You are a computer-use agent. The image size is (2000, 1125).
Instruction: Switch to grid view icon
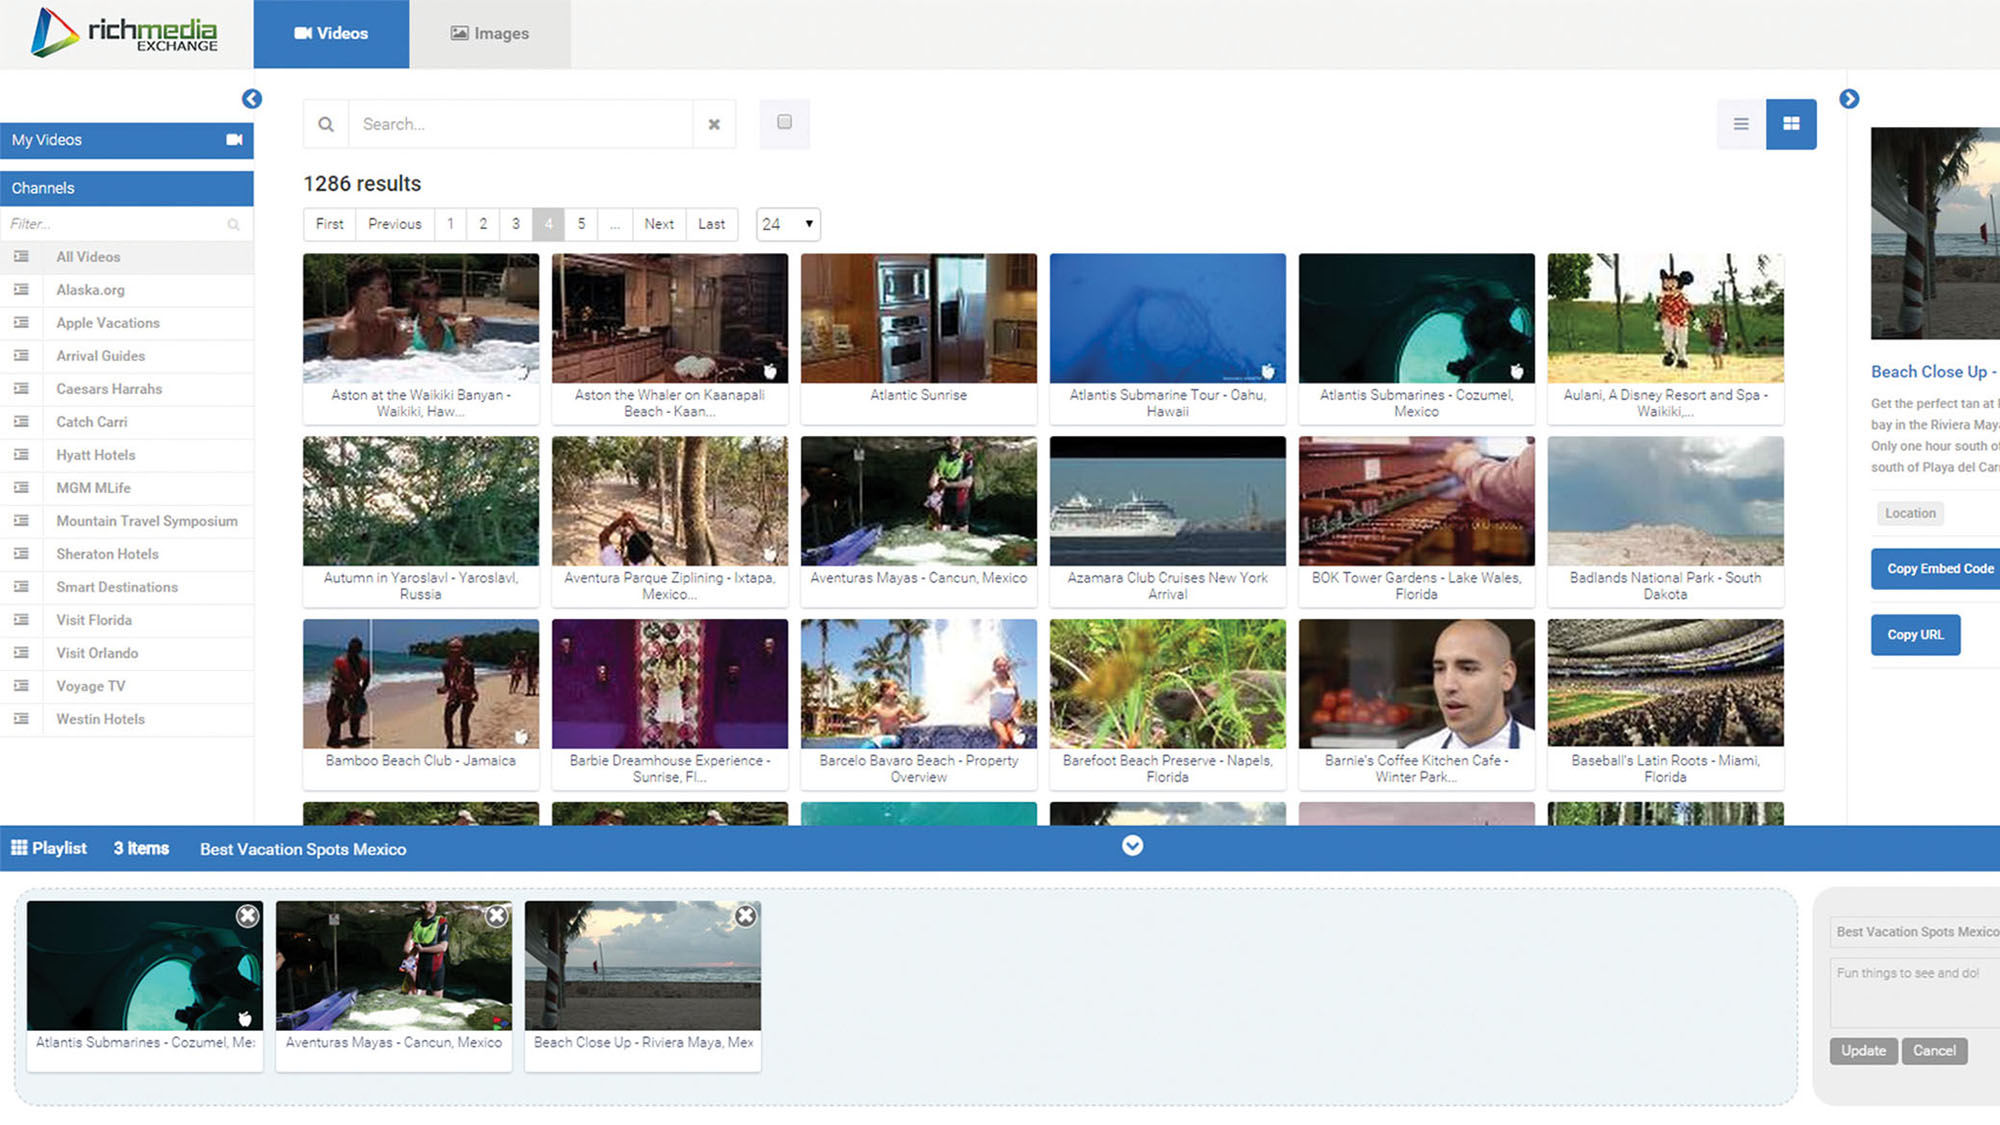pyautogui.click(x=1791, y=124)
